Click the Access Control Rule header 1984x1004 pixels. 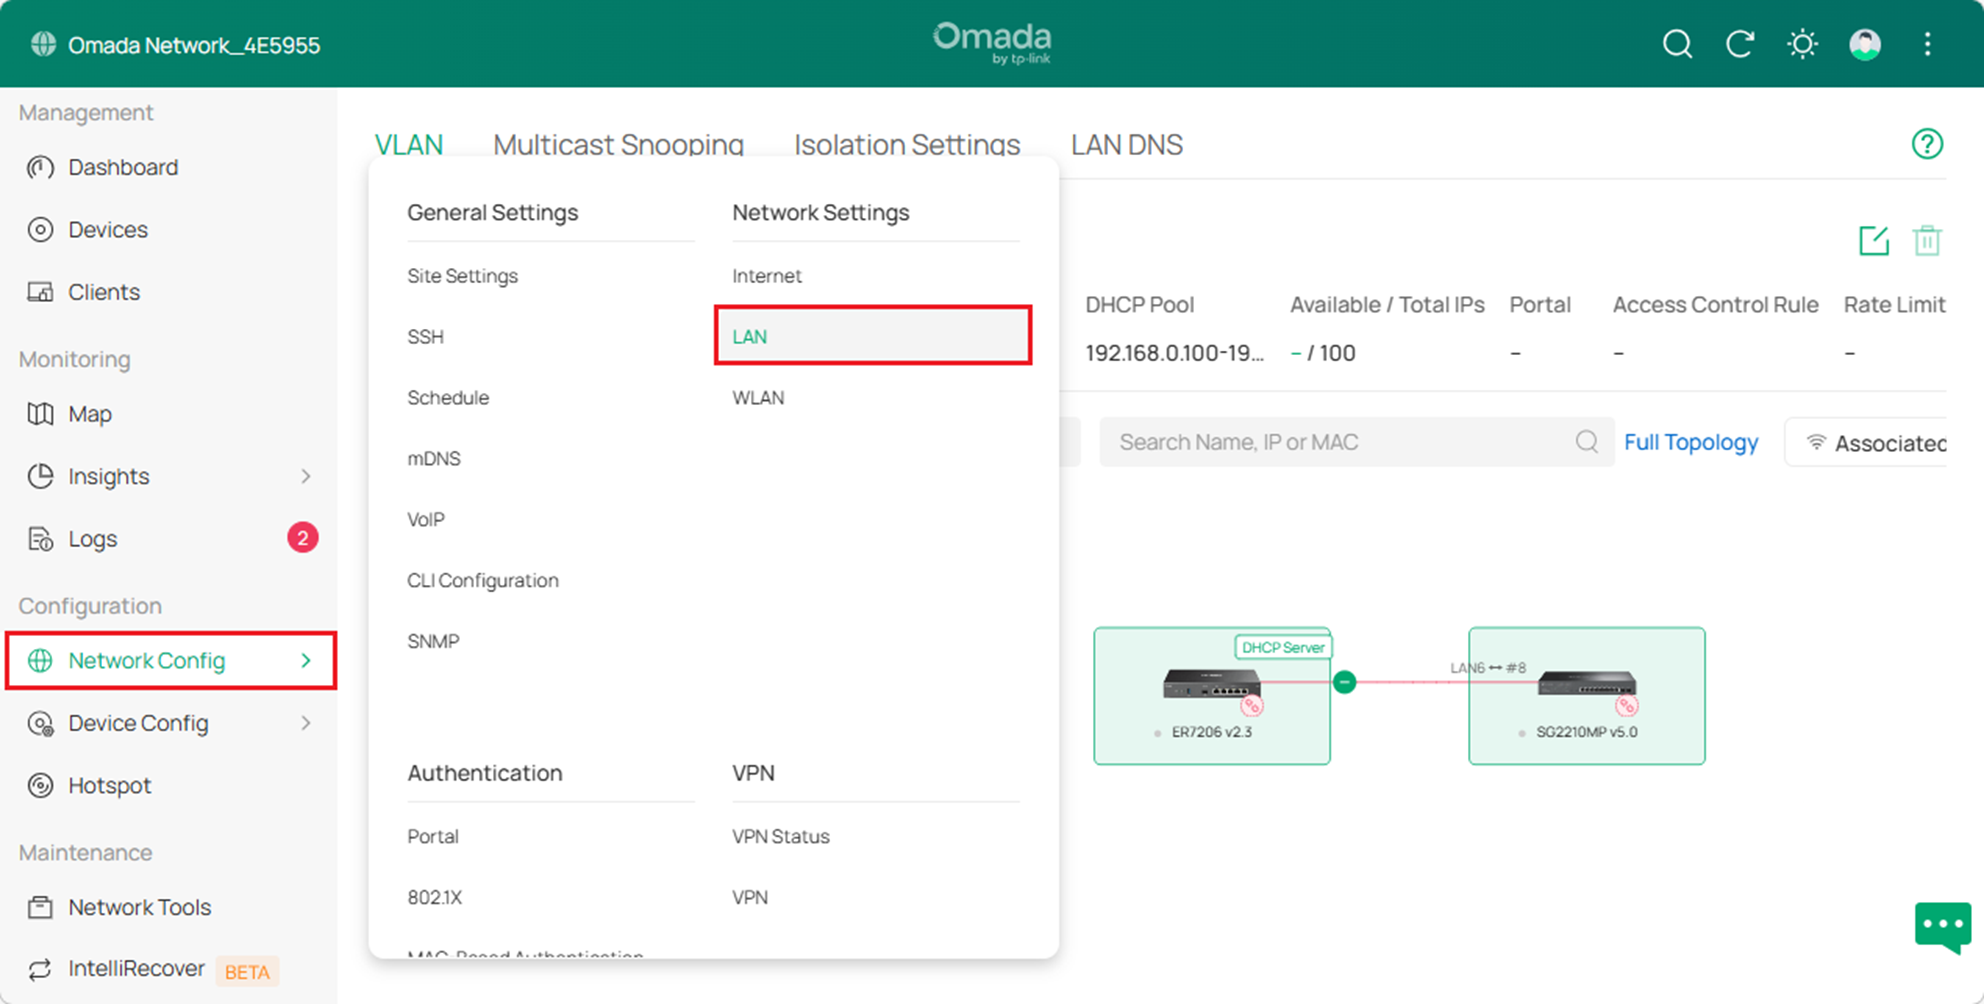click(1715, 305)
